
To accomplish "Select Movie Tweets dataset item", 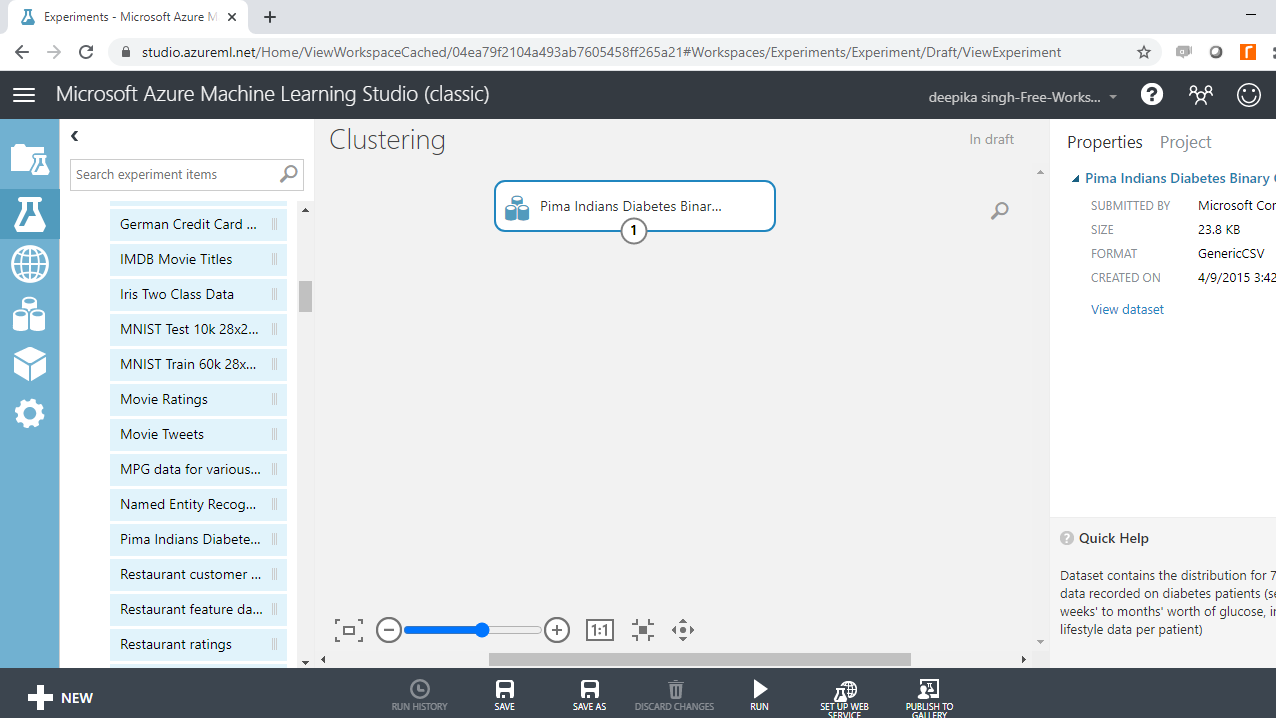I will click(x=198, y=434).
